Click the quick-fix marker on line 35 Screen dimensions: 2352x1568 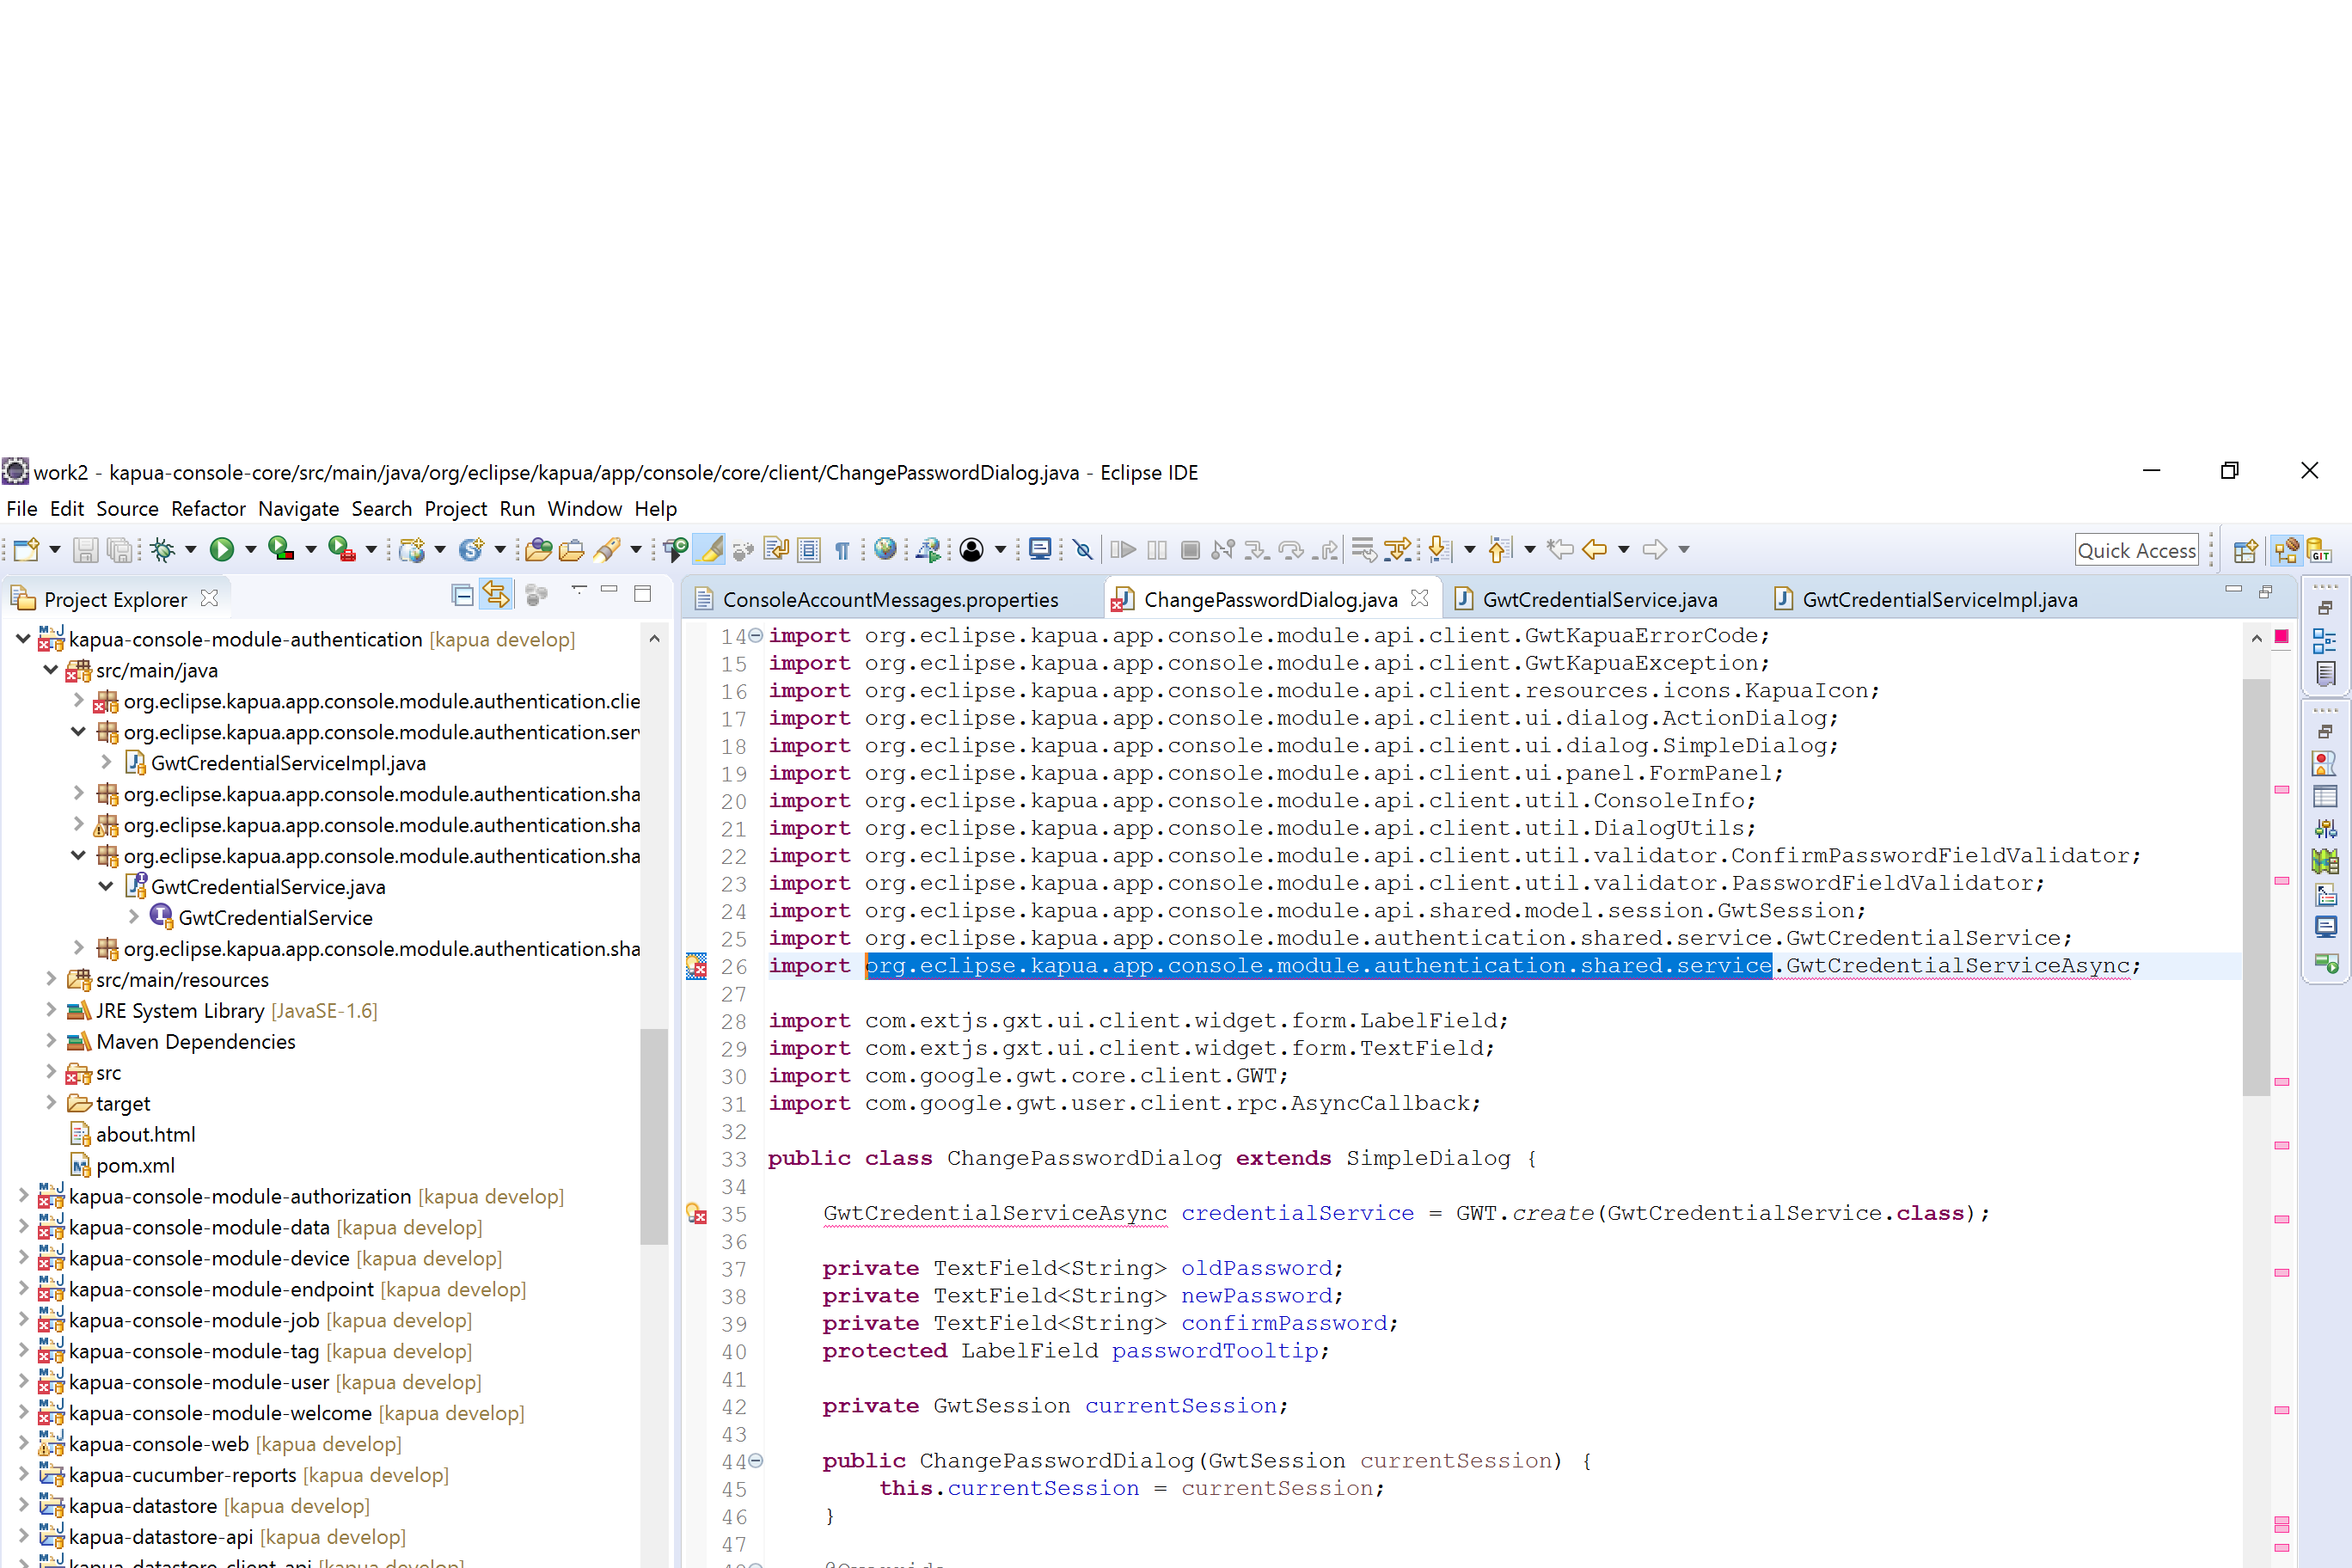(x=696, y=1214)
